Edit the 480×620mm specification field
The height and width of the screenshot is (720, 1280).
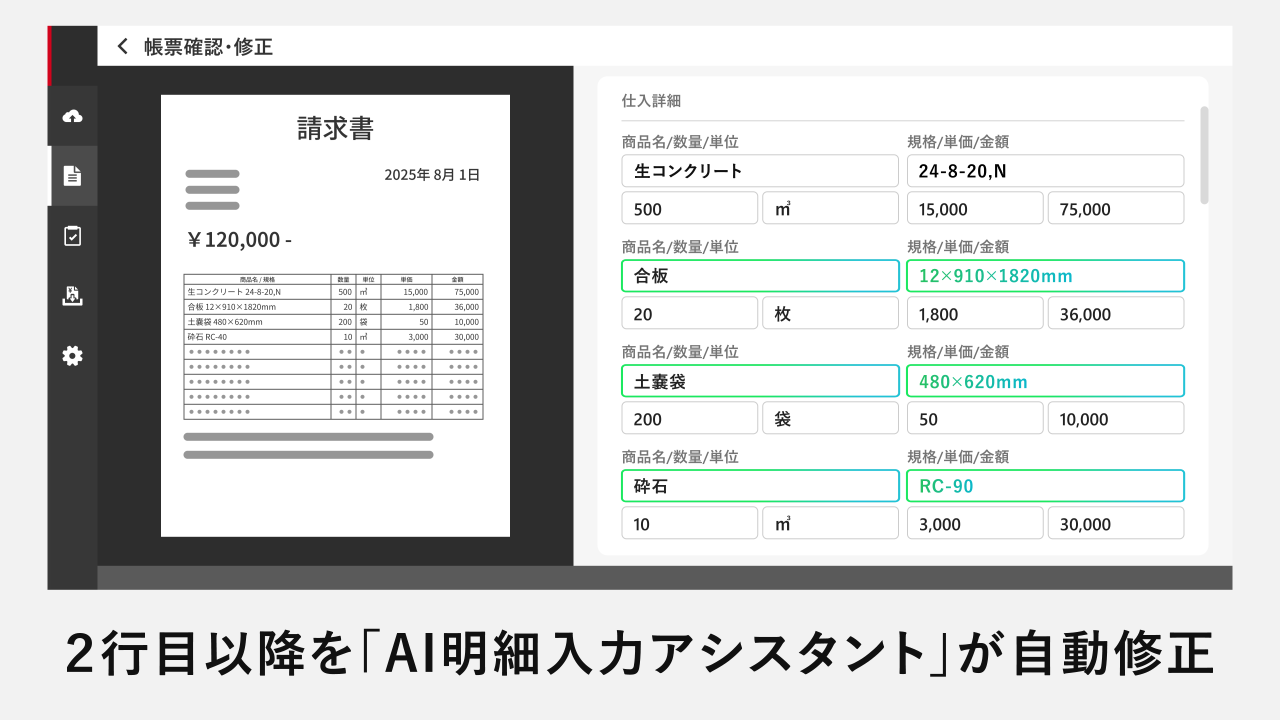(x=1045, y=381)
